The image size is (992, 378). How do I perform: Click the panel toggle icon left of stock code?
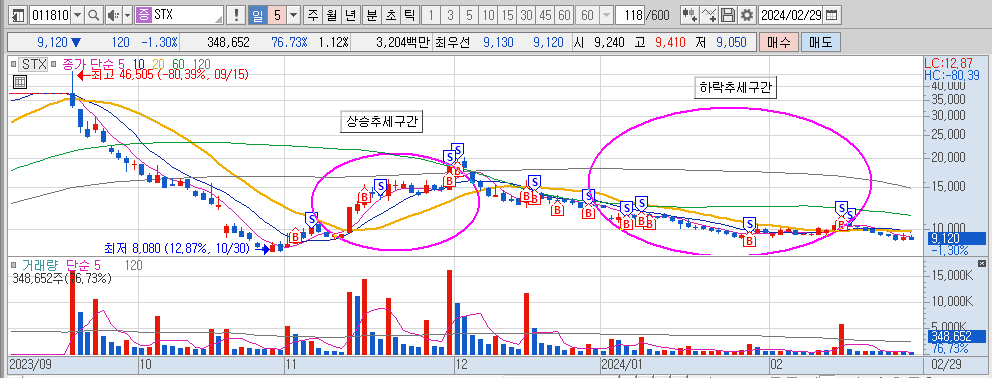coord(19,15)
